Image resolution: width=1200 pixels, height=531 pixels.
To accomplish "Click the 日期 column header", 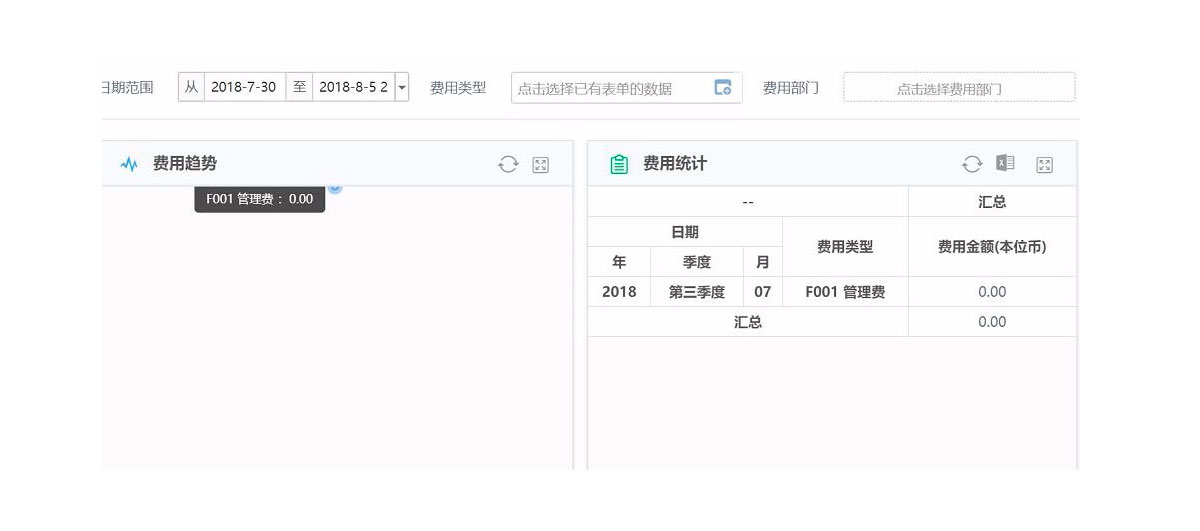I will point(685,232).
